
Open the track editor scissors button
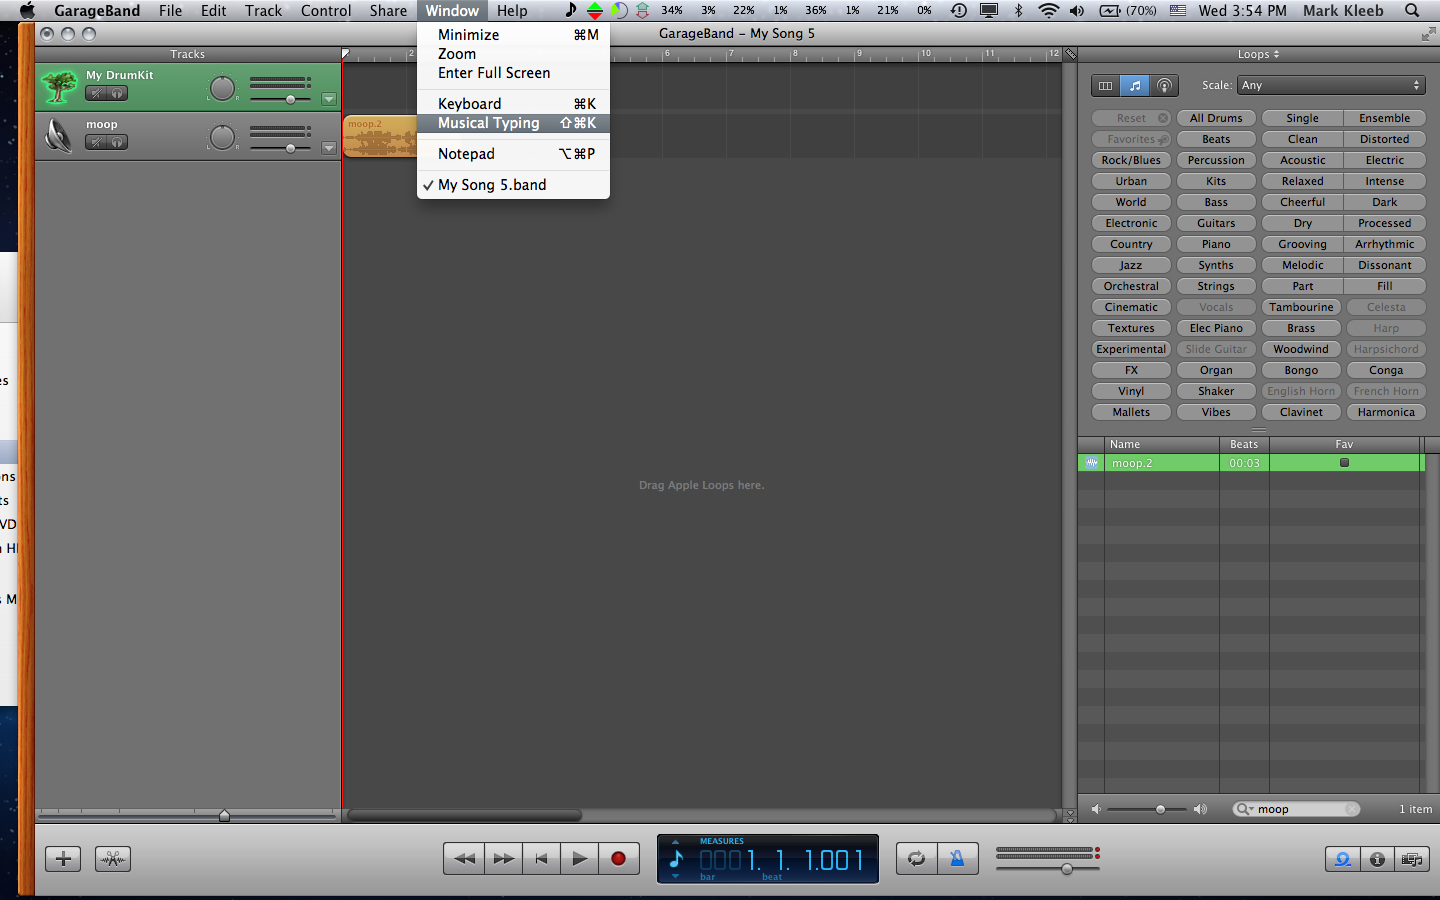113,858
